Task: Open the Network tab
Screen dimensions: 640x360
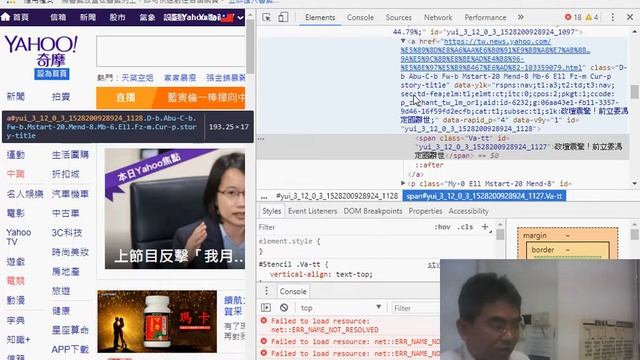Action: click(x=438, y=18)
